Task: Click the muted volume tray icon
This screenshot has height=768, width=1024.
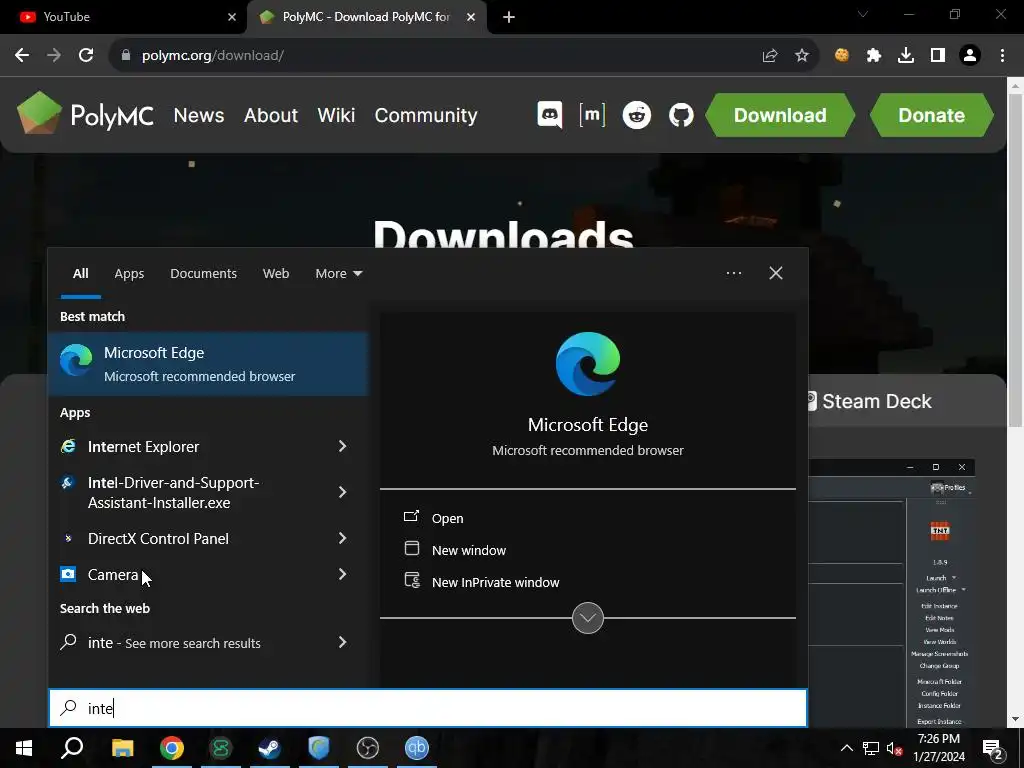Action: tap(894, 748)
